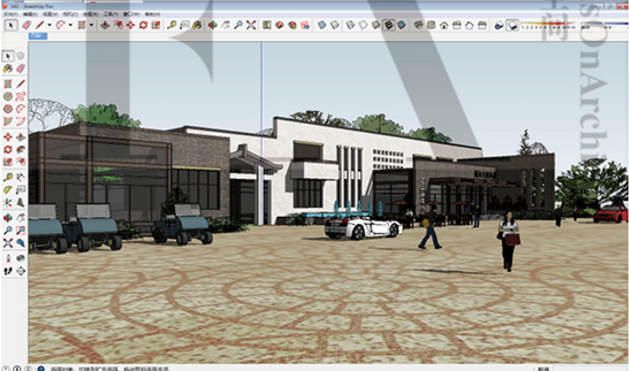Select Zoom Window tool in left palette
Image resolution: width=629 pixels, height=371 pixels.
20,230
